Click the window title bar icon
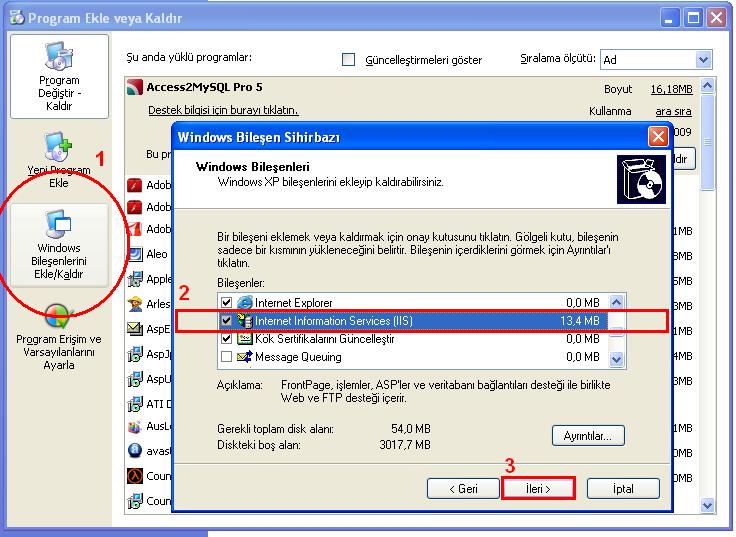 [x=17, y=18]
